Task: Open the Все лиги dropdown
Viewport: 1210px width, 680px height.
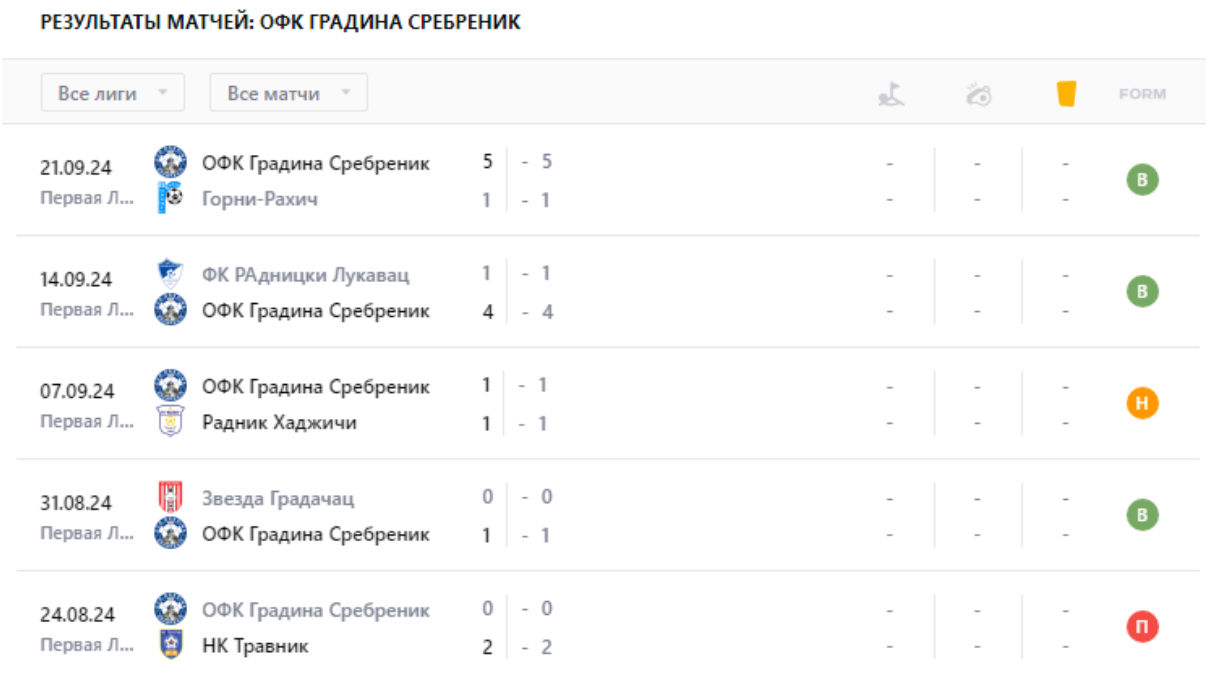Action: point(113,93)
